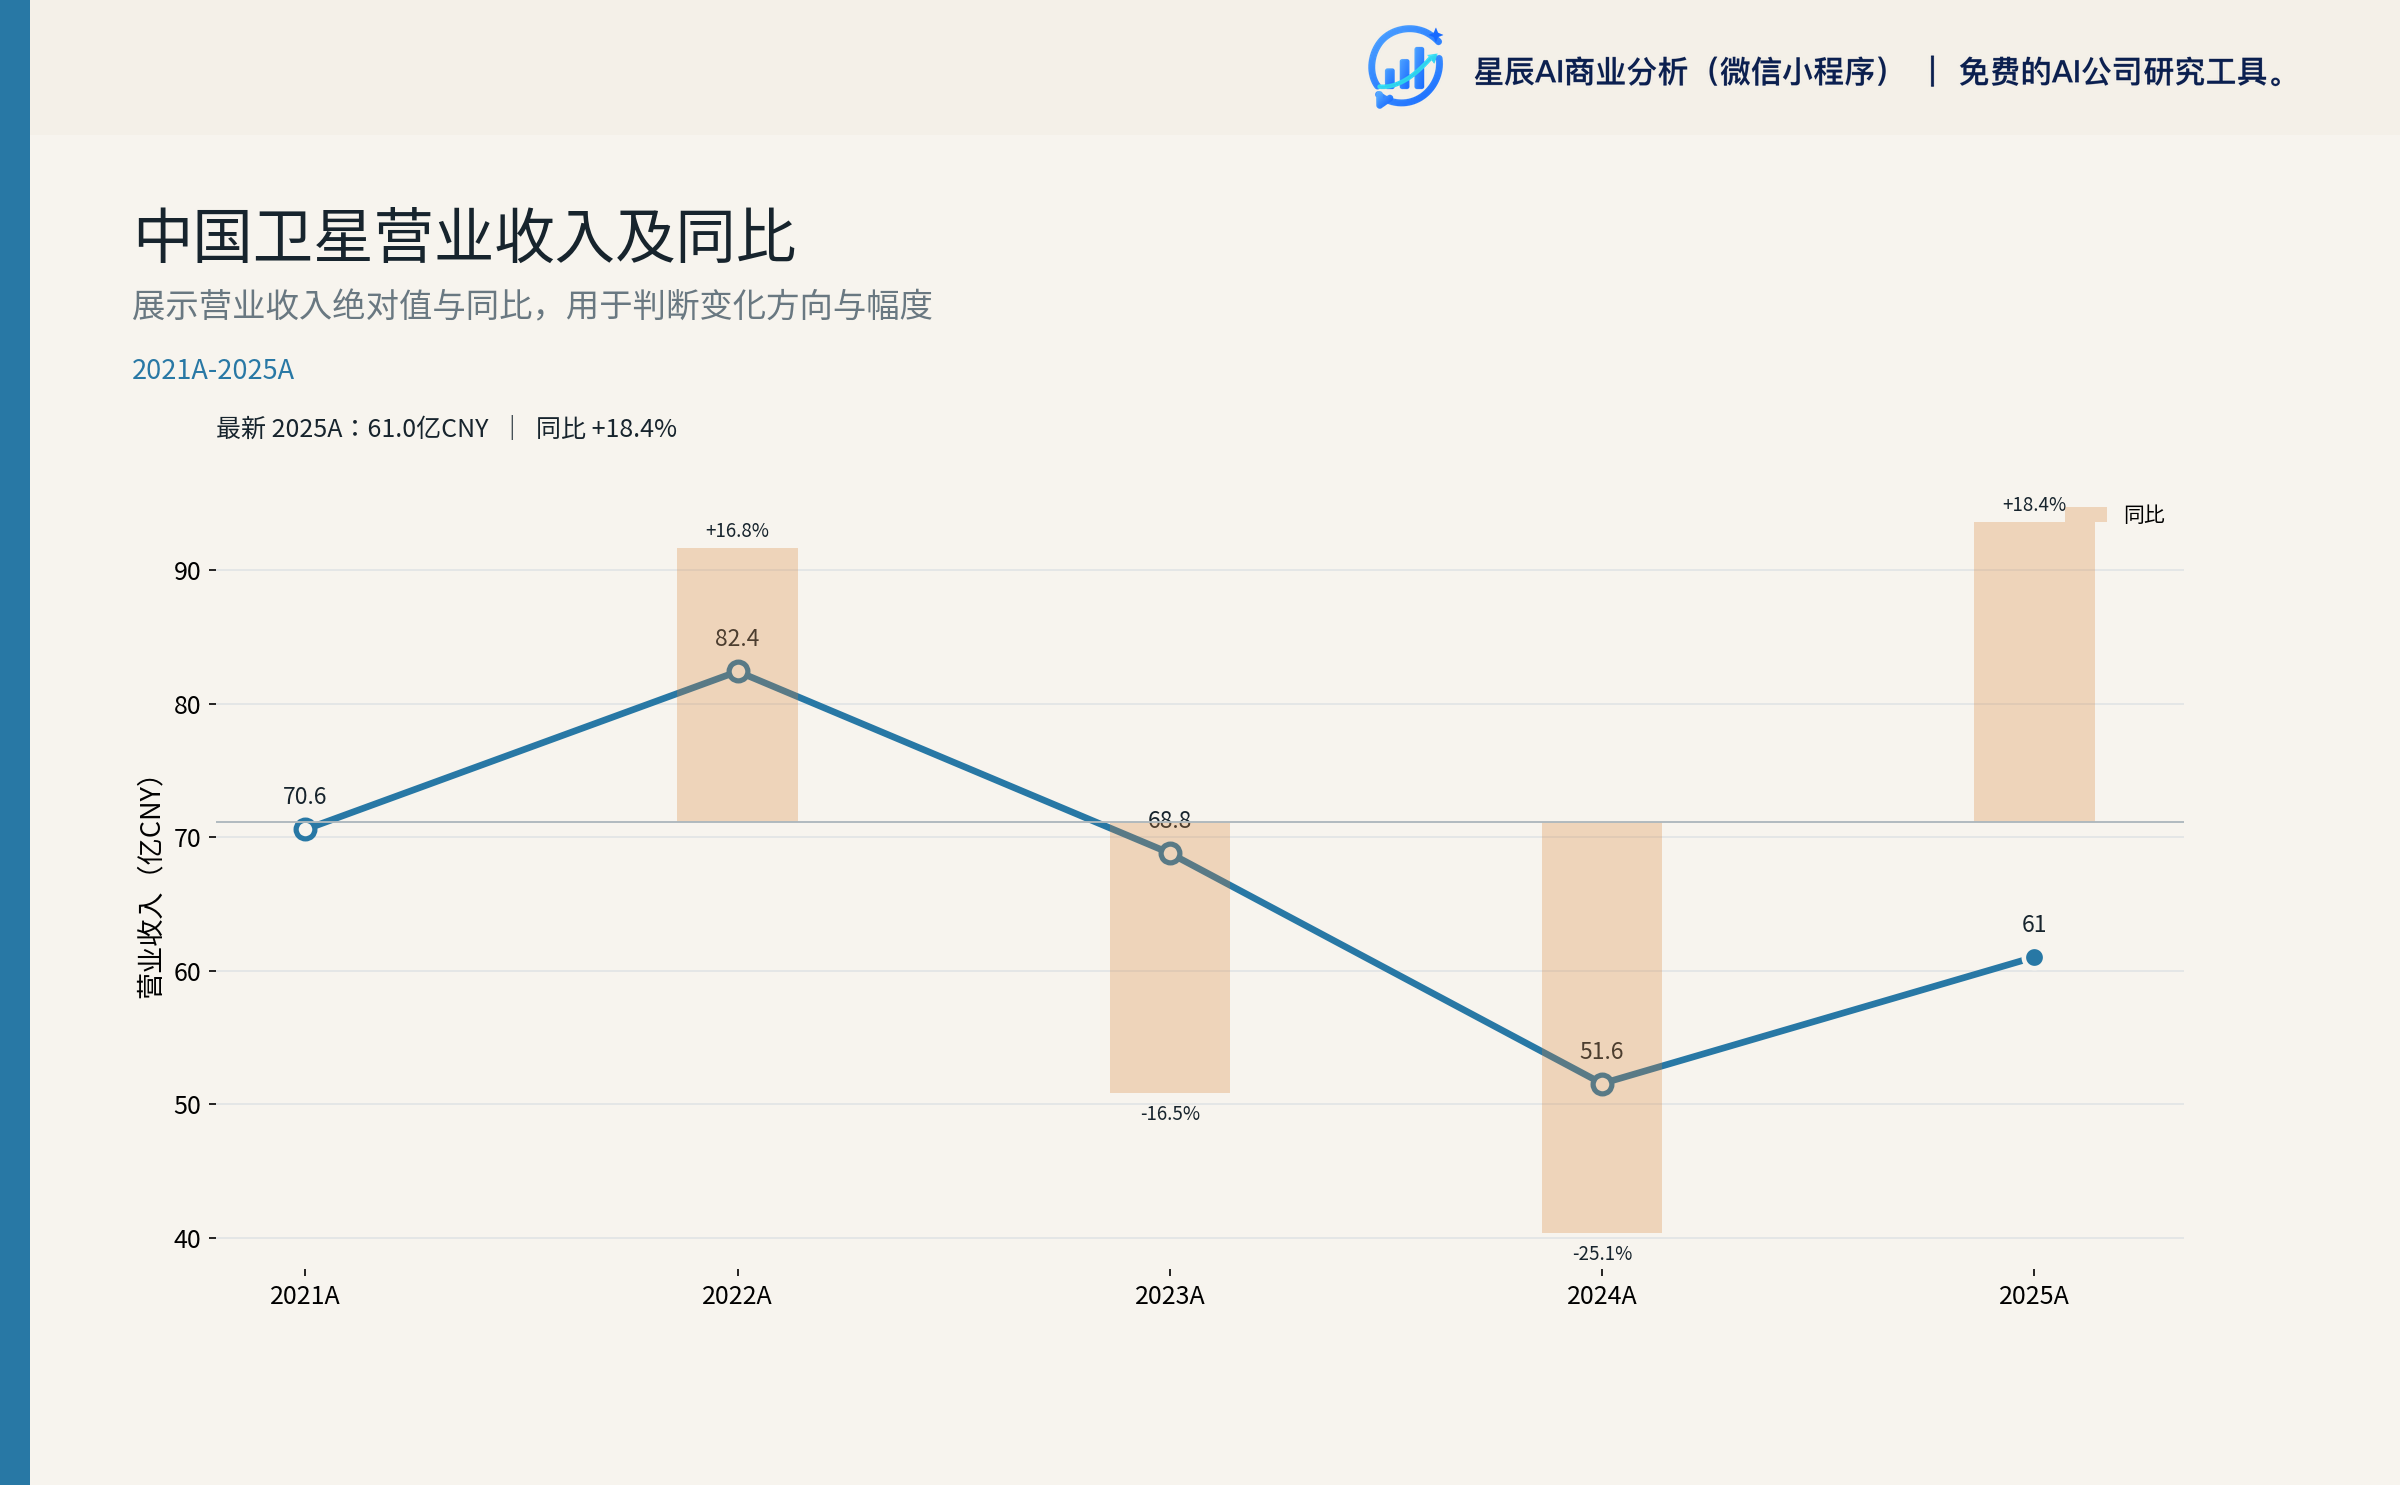Click the 2025A x-axis label
Viewport: 2400px width, 1485px height.
[2034, 1296]
